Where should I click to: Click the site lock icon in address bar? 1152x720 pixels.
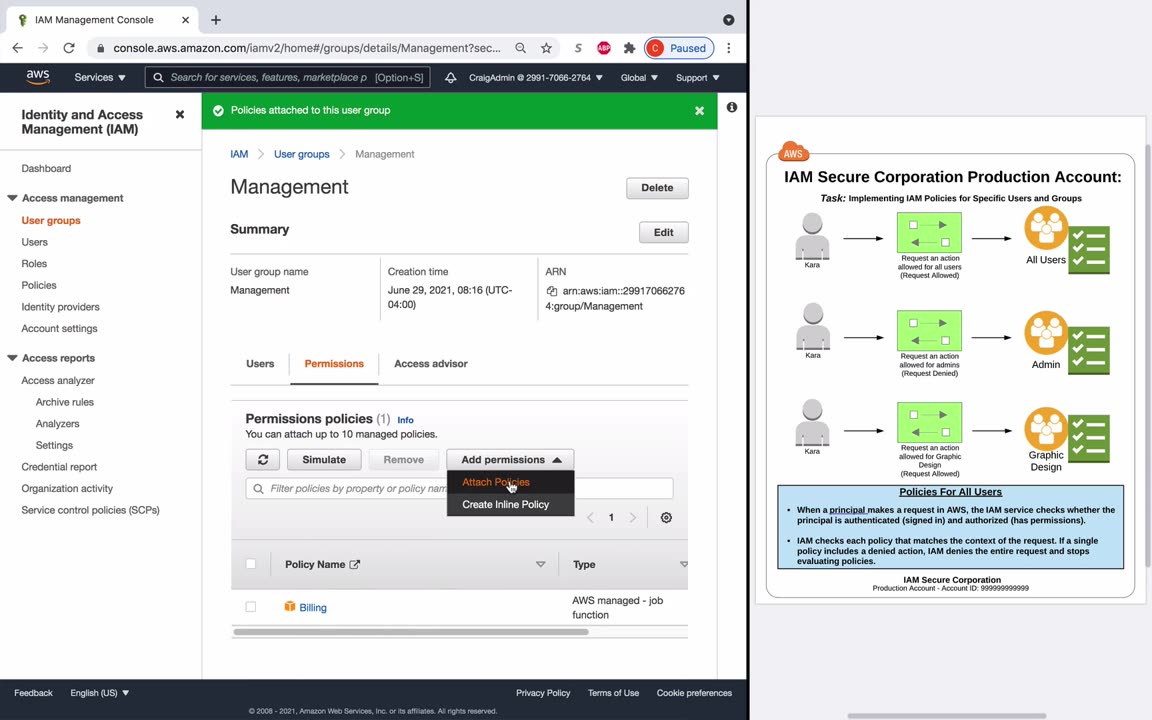100,48
